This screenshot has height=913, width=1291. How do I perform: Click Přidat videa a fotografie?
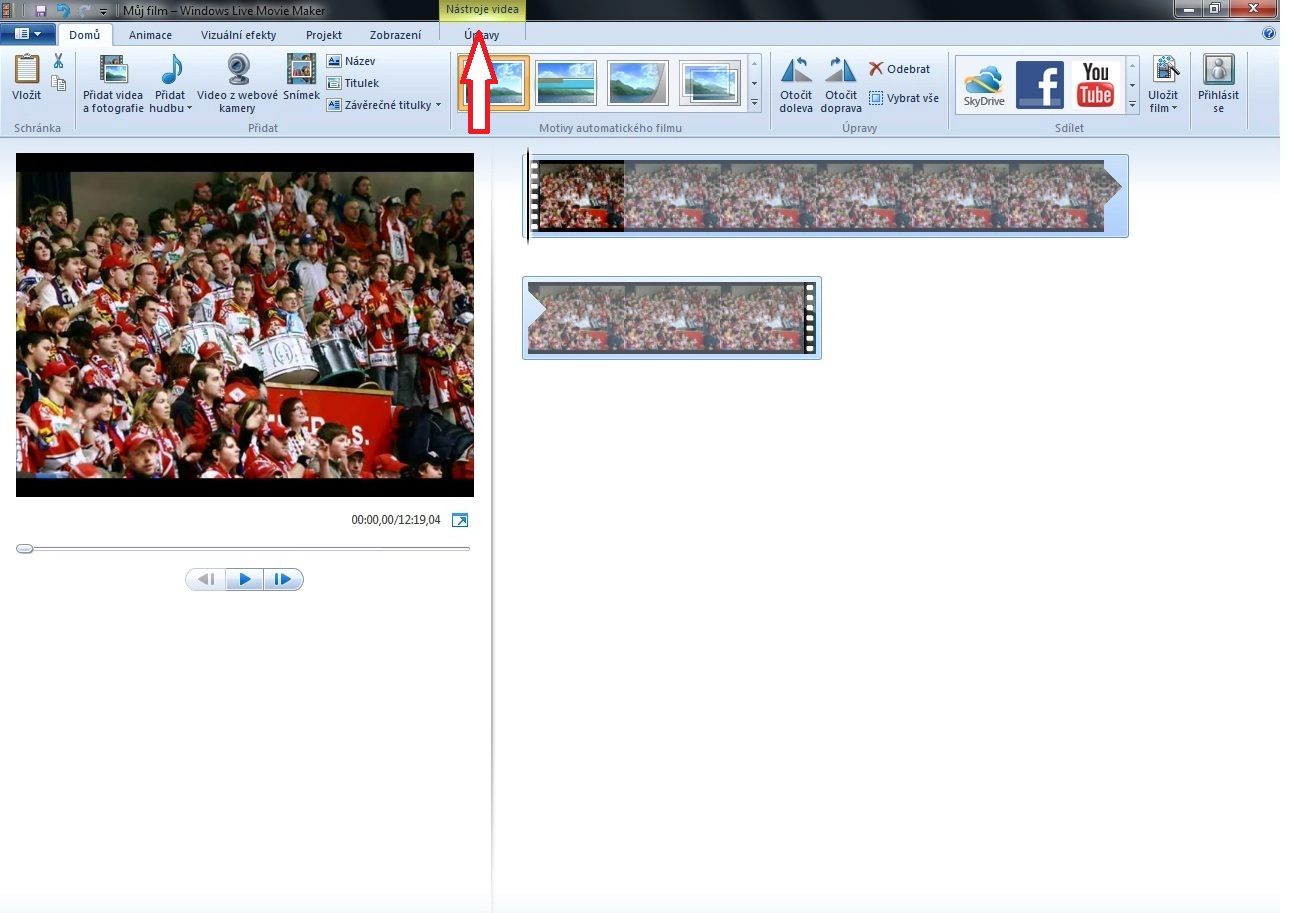[x=113, y=83]
